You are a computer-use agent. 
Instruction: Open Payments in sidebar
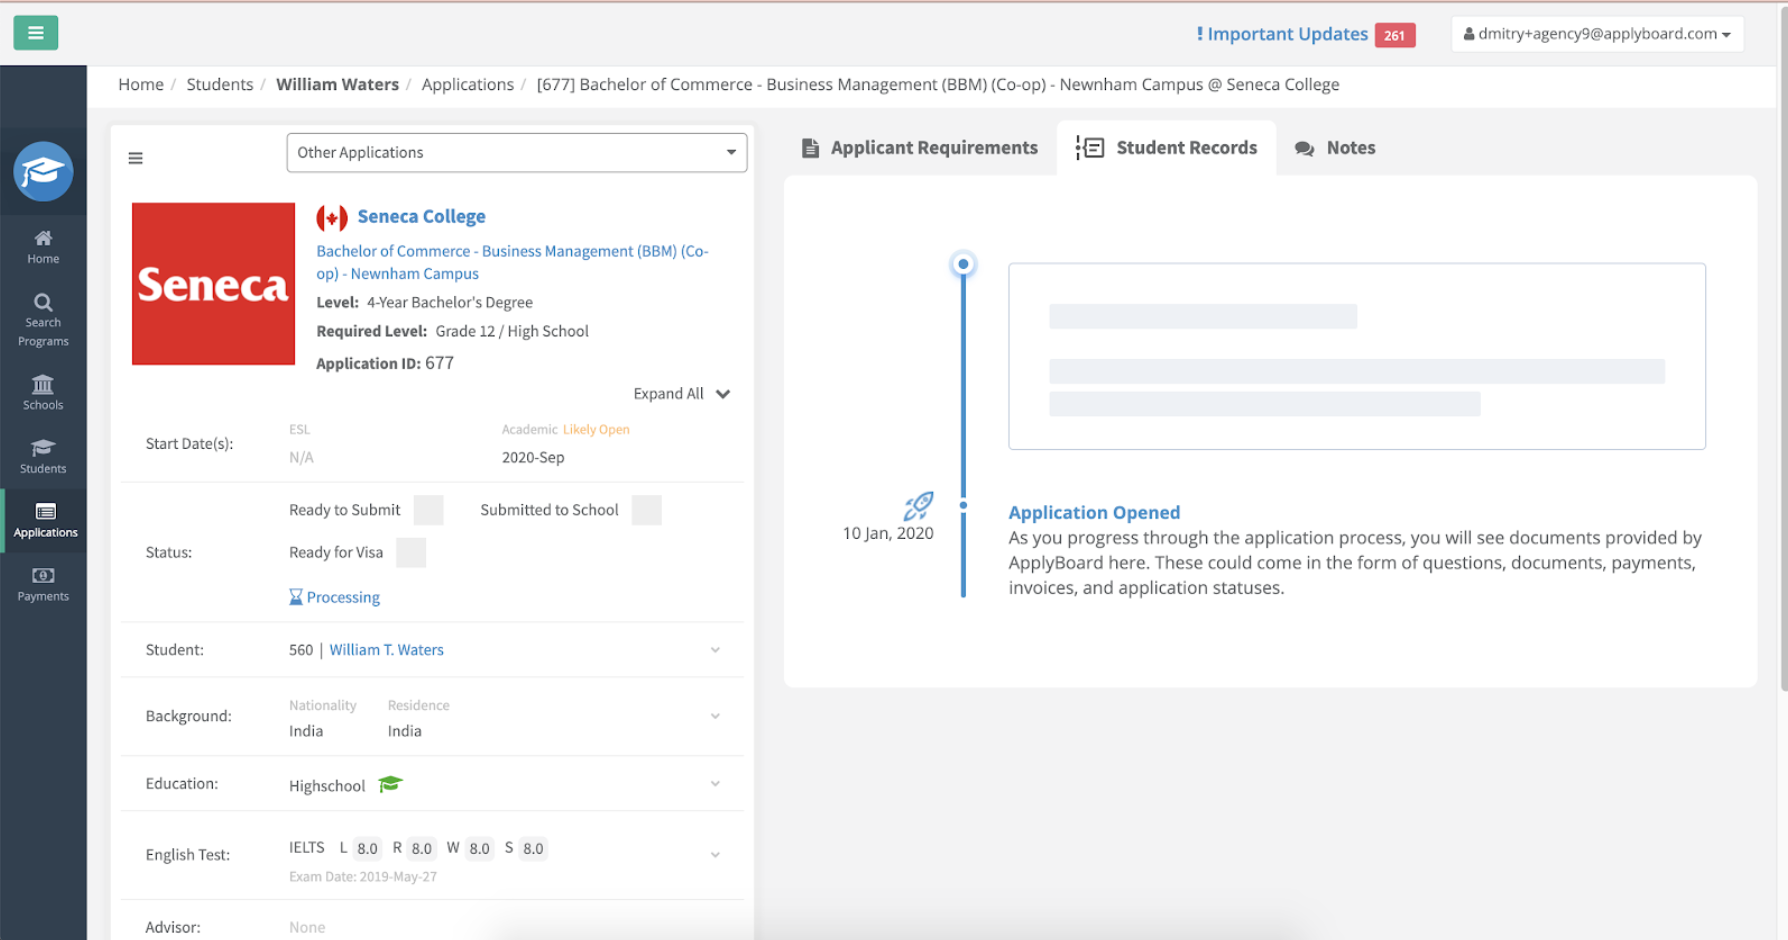[x=43, y=585]
